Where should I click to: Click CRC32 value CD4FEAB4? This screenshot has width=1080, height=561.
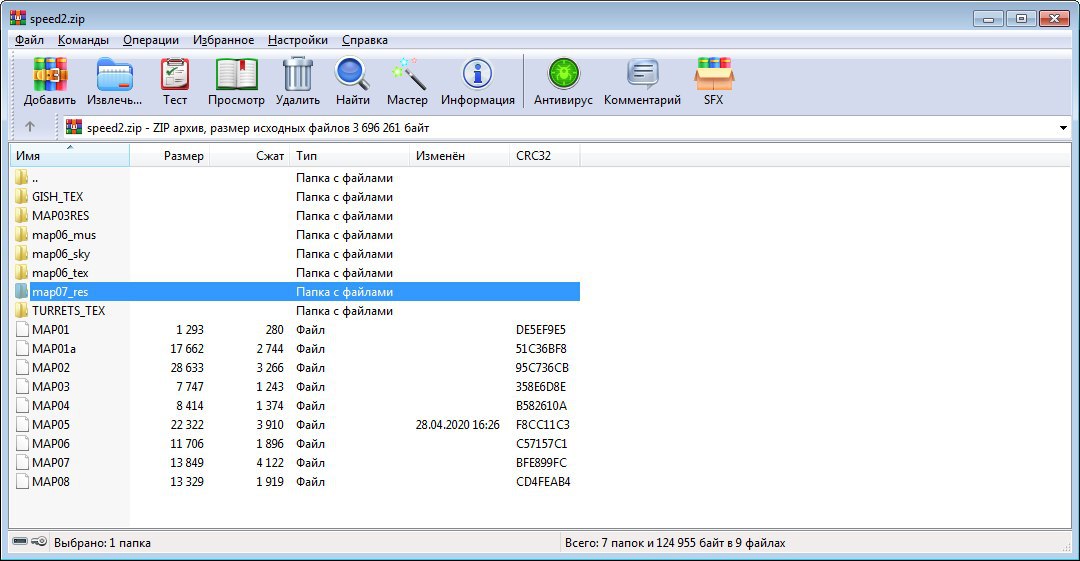[543, 481]
